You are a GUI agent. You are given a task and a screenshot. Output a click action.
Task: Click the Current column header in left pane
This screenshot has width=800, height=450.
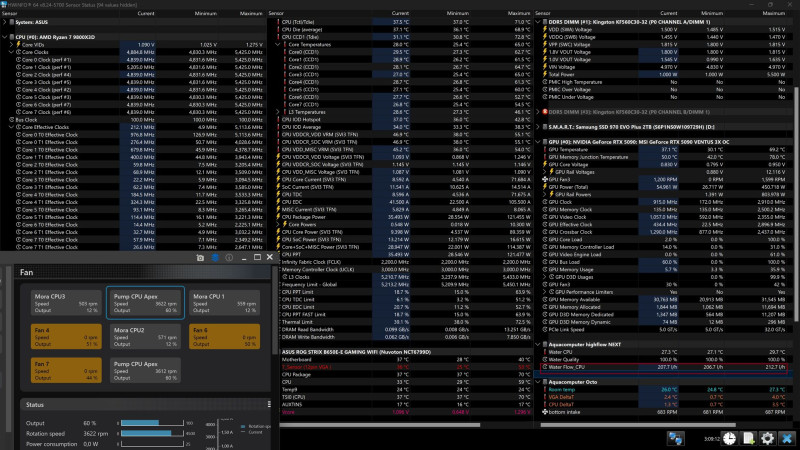point(146,13)
